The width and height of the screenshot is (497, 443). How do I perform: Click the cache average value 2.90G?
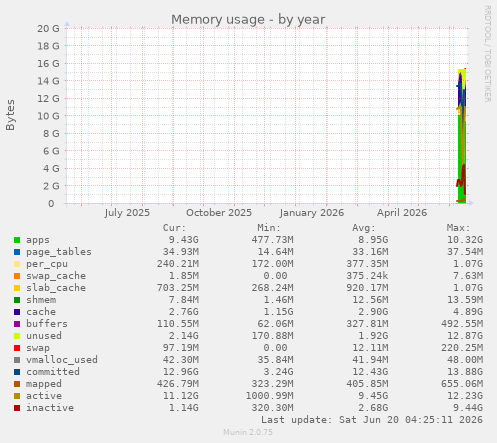[x=373, y=312]
